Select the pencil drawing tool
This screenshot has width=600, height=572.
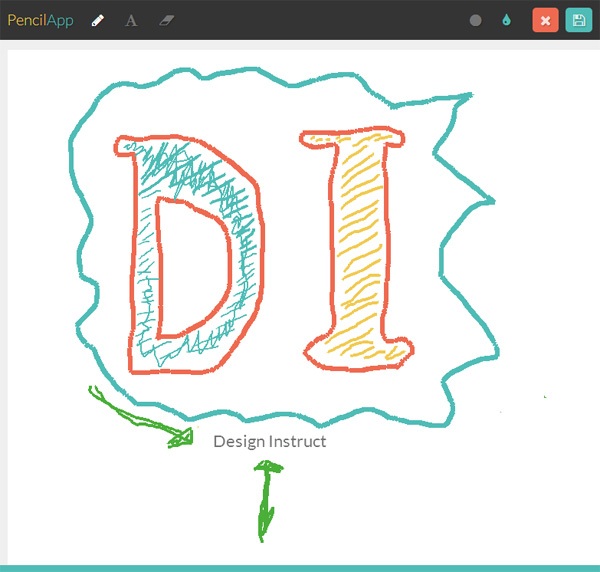(98, 20)
